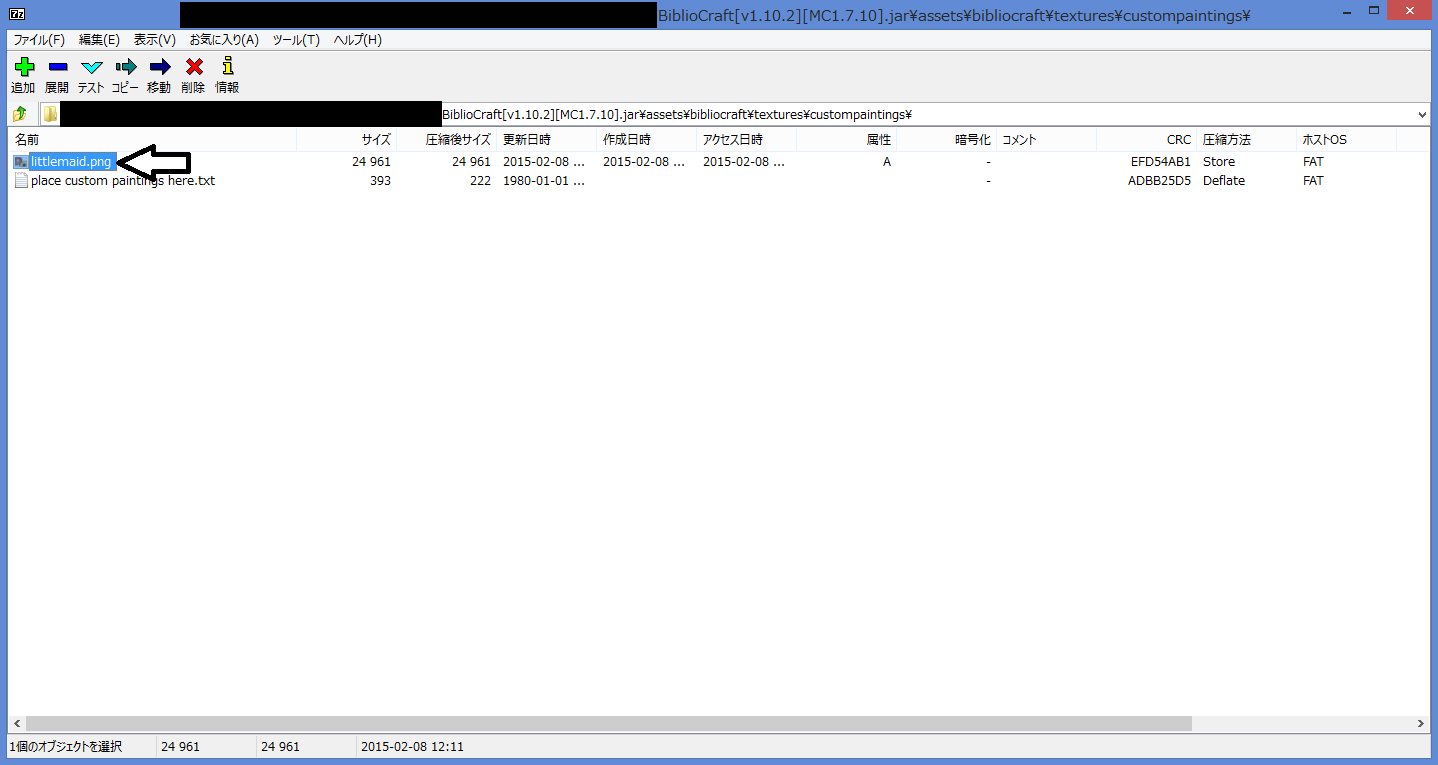This screenshot has width=1438, height=765.
Task: Open the ファイル(F) menu
Action: [x=39, y=40]
